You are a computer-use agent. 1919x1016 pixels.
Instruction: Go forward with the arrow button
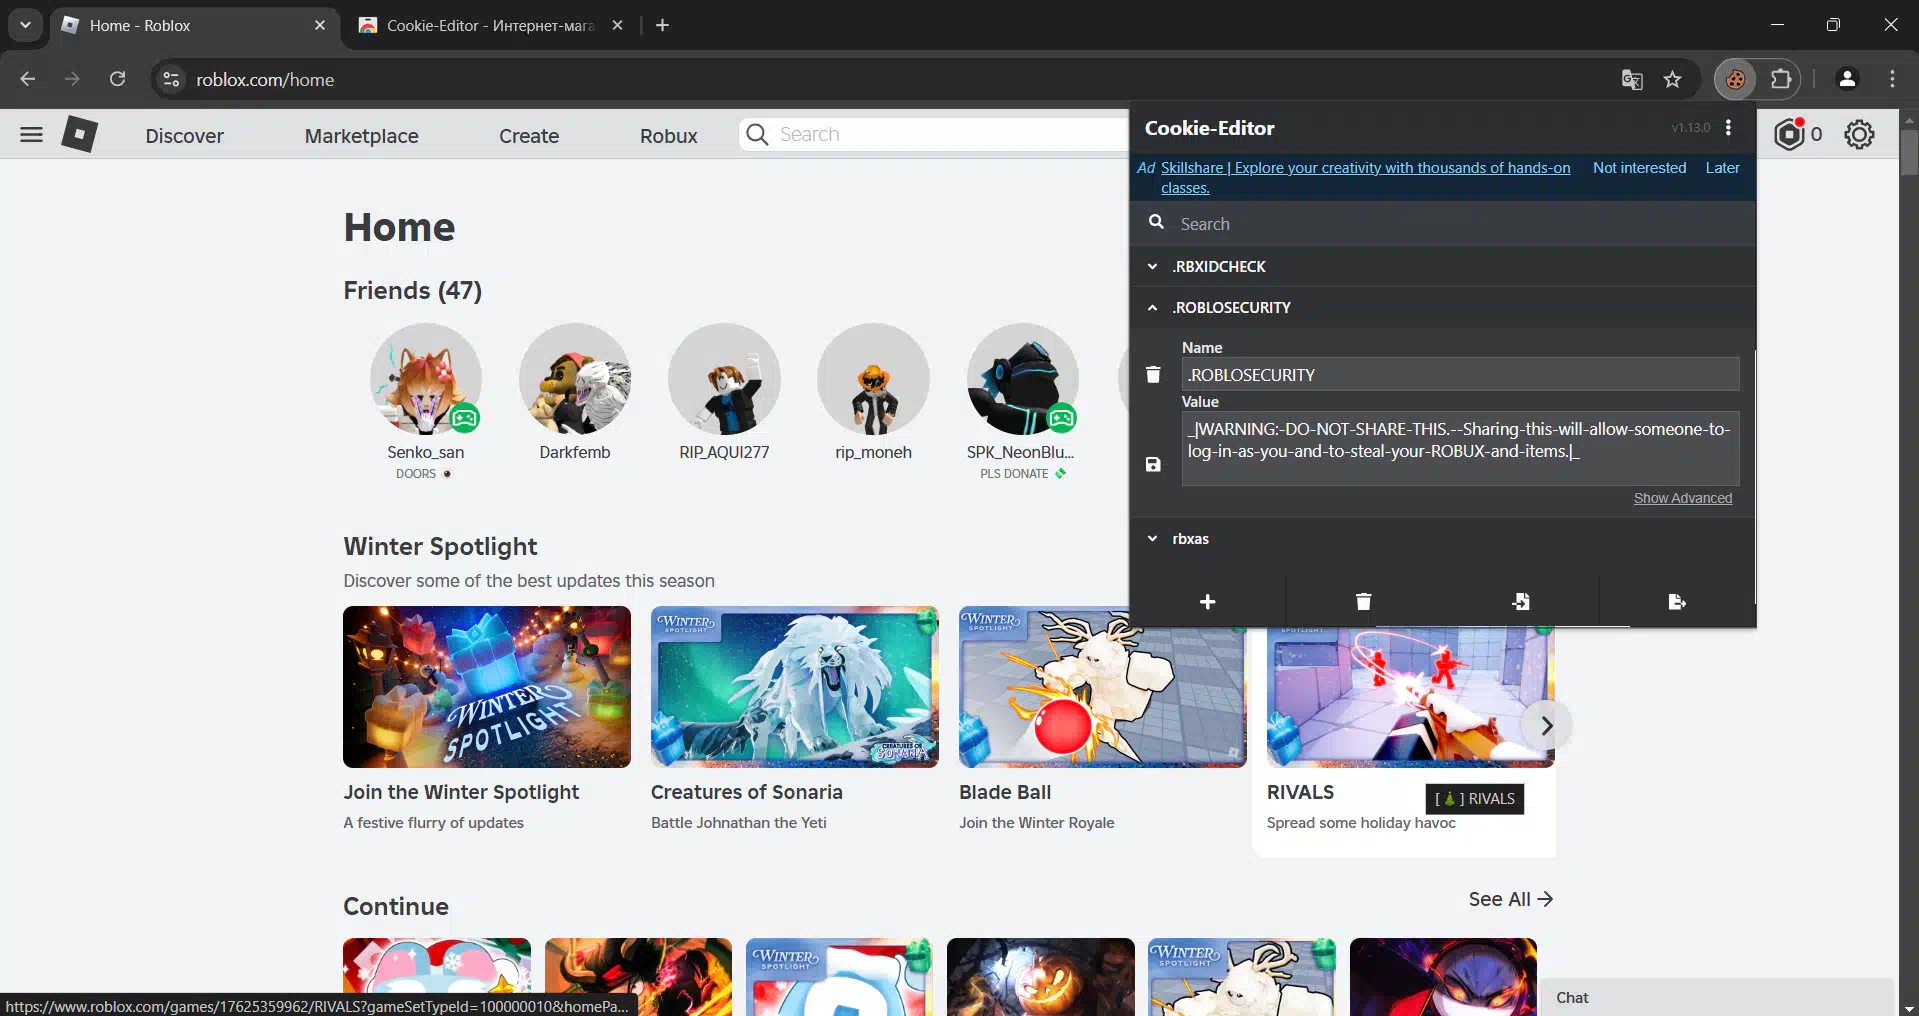(x=72, y=79)
